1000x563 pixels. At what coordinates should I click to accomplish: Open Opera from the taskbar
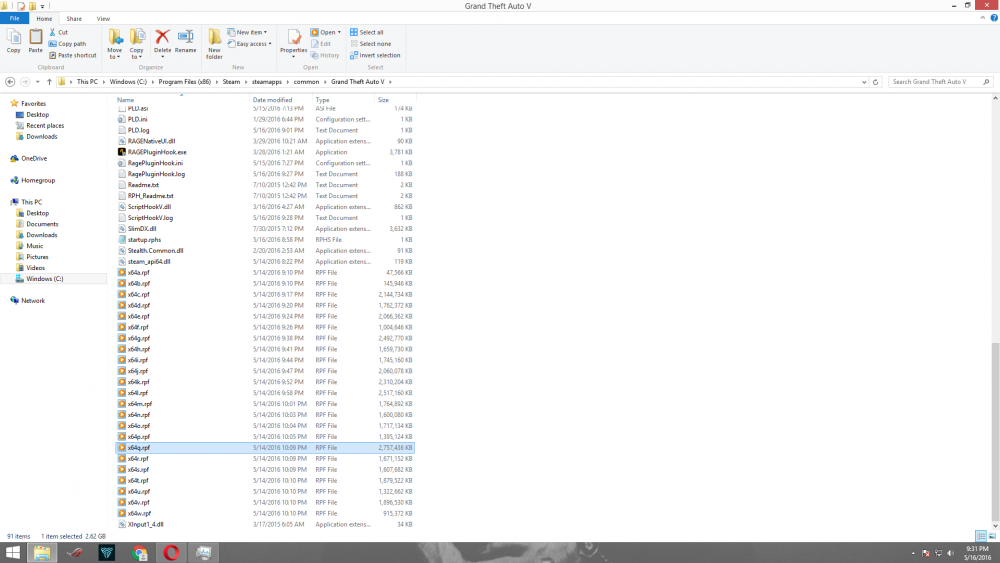click(171, 553)
